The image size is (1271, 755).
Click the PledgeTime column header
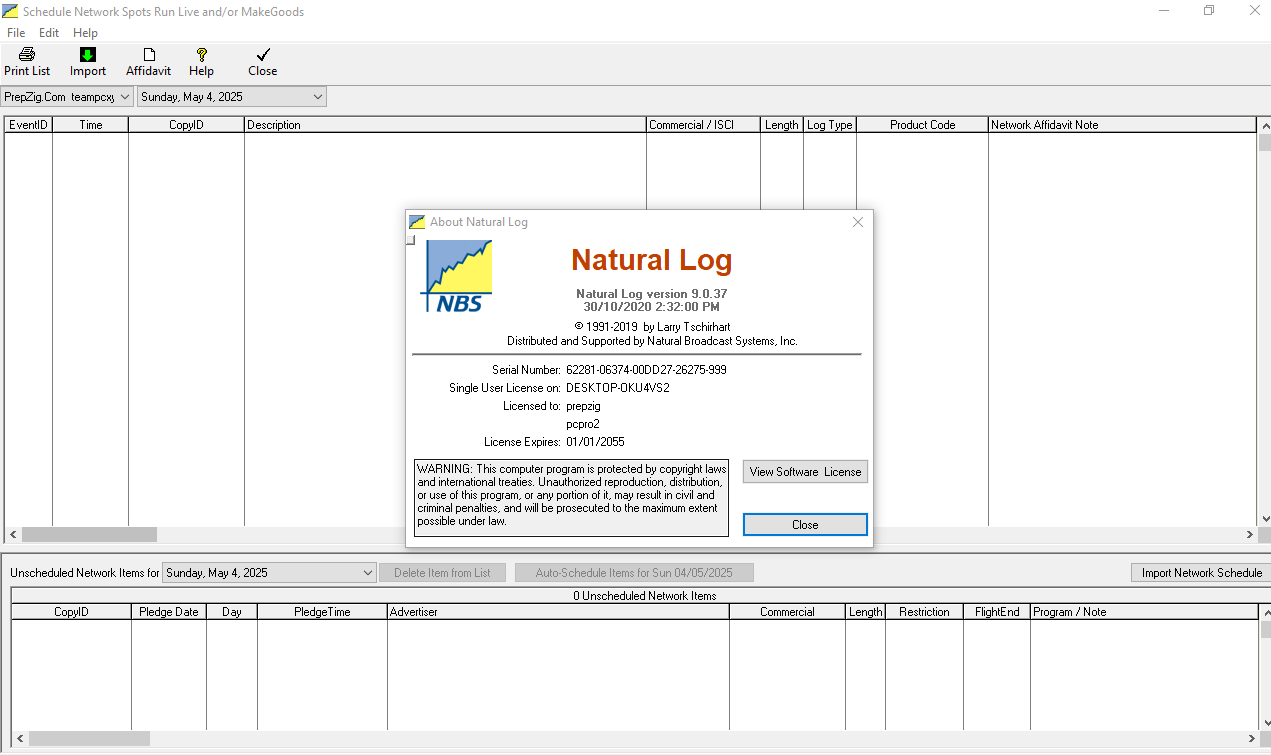[322, 612]
